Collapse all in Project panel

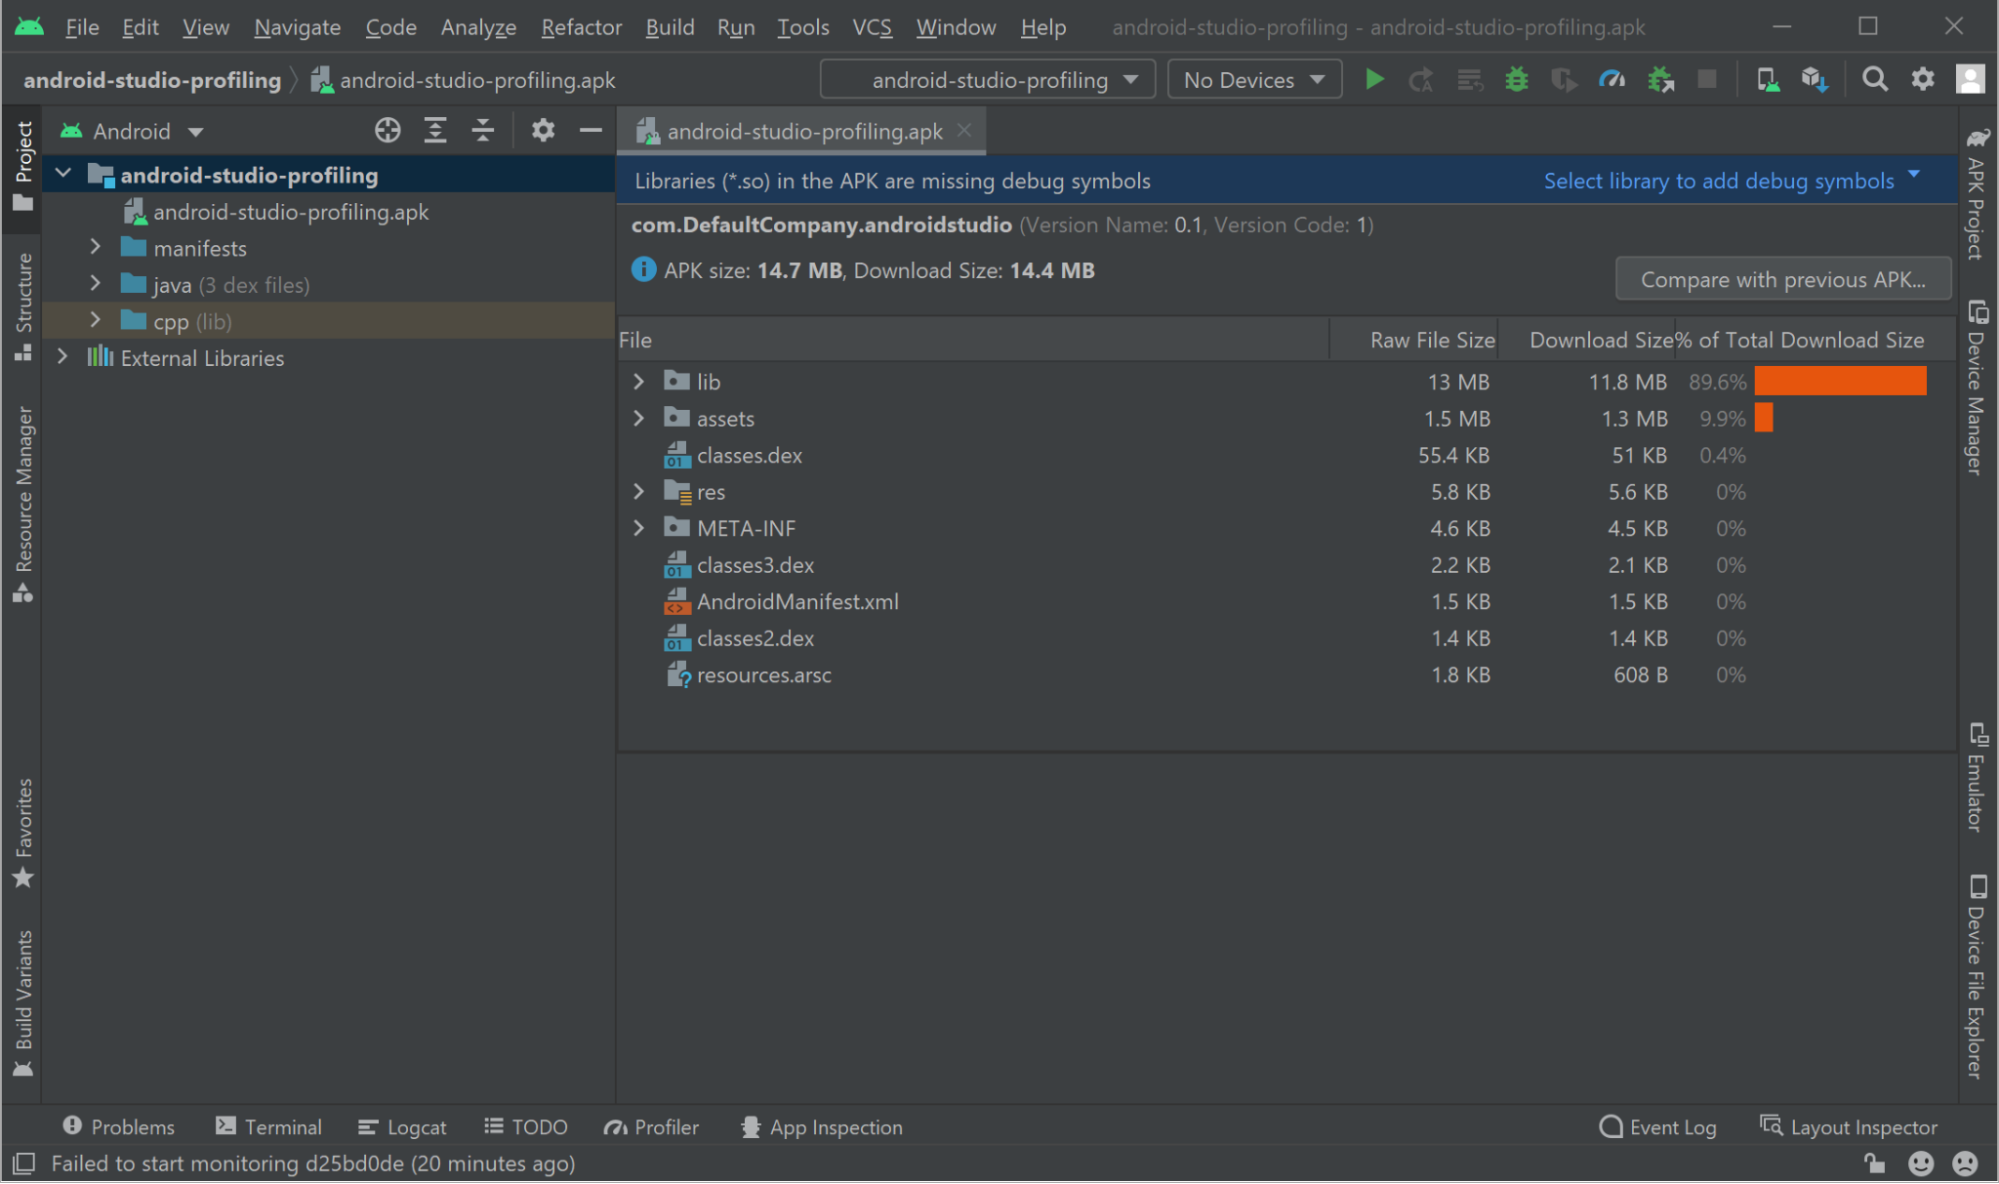(x=483, y=130)
